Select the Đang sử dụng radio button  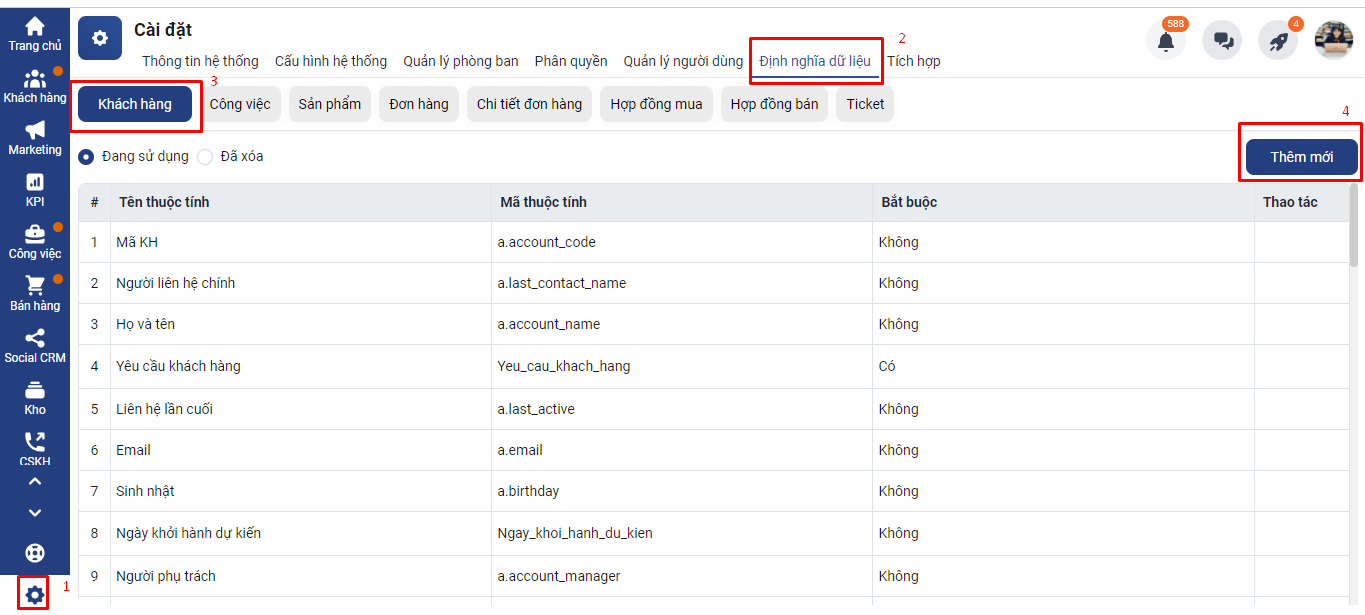[x=87, y=157]
